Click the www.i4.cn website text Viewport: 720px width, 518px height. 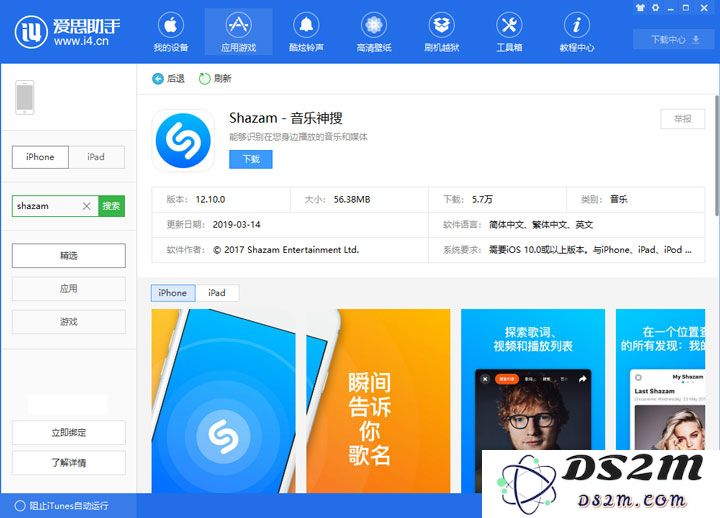tap(81, 41)
